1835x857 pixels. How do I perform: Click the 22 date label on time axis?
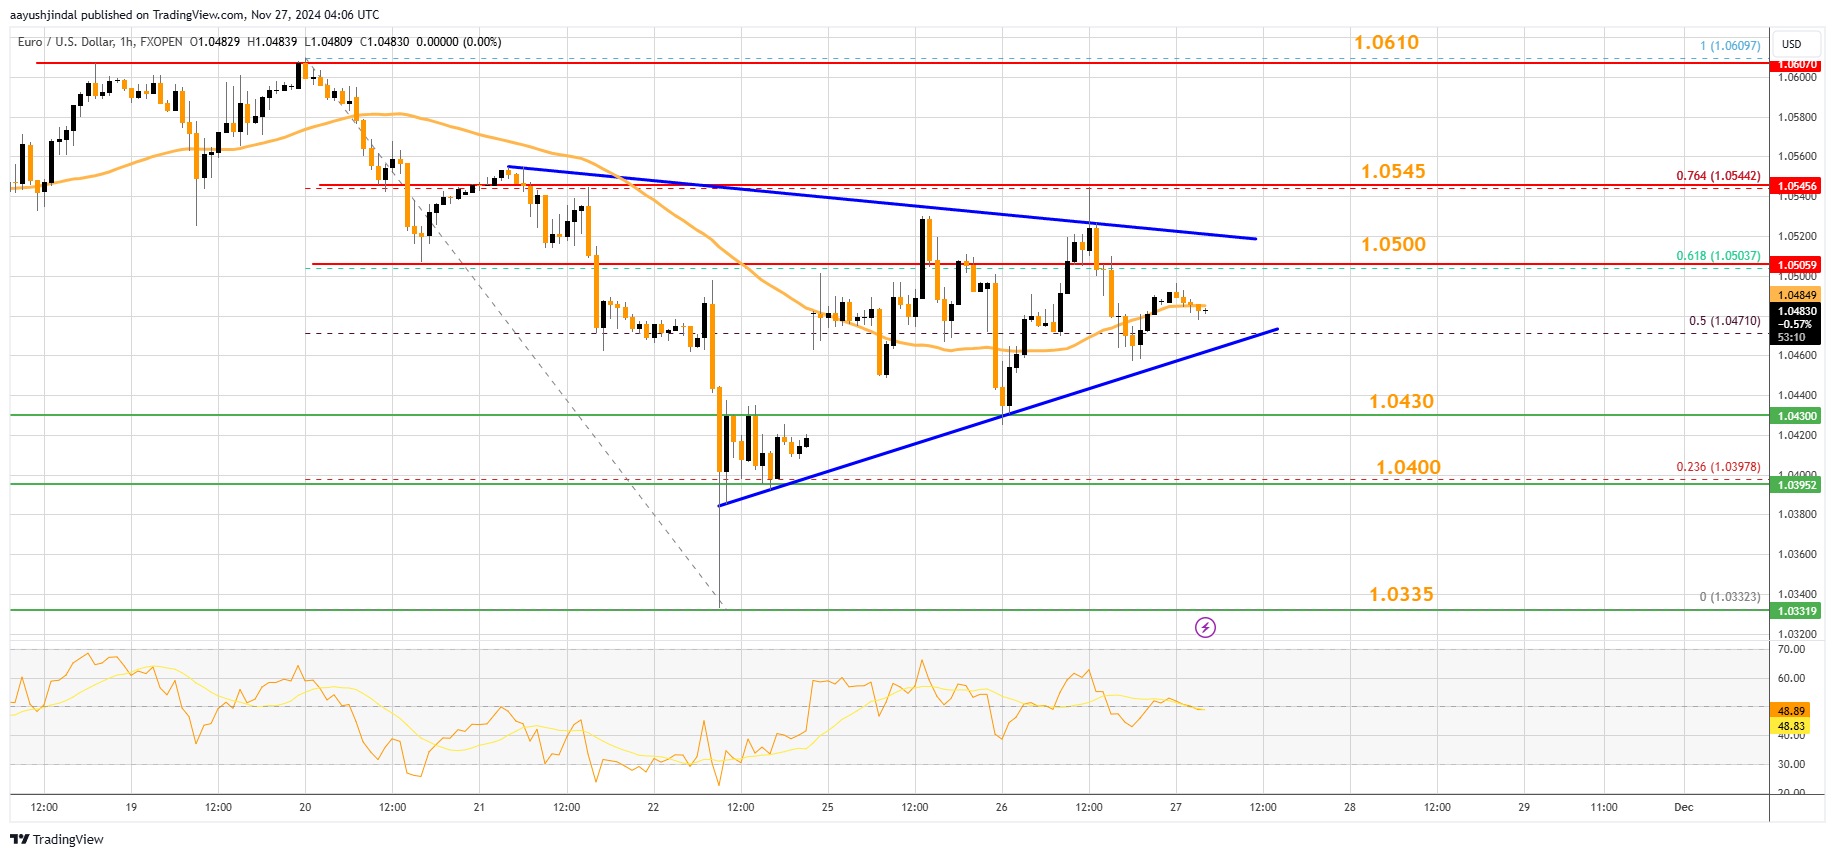point(653,807)
